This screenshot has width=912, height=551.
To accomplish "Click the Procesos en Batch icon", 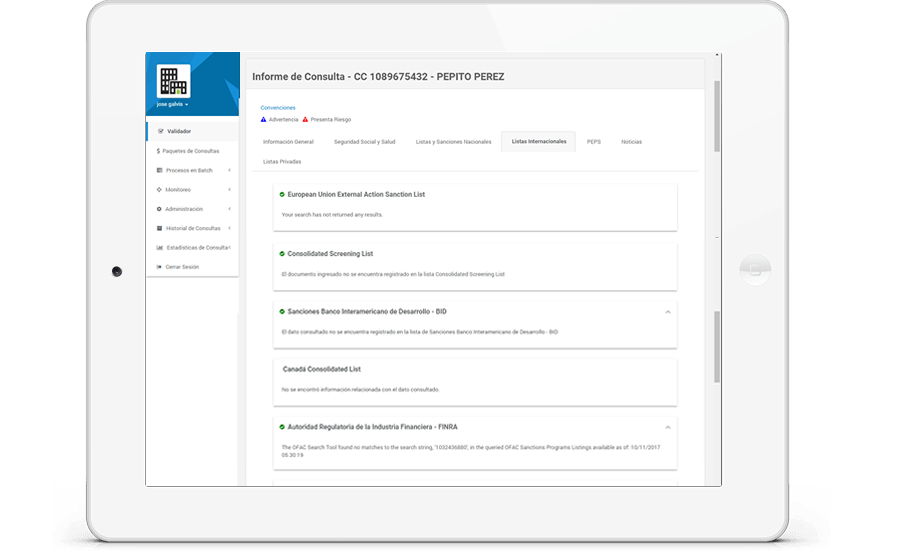I will 160,170.
